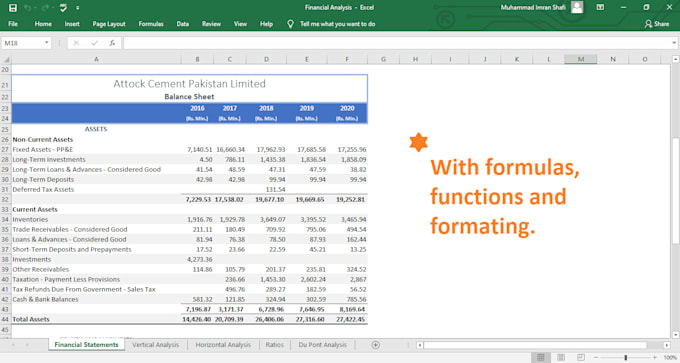680x363 pixels.
Task: Click the previous sheet navigation arrow
Action: click(x=13, y=345)
